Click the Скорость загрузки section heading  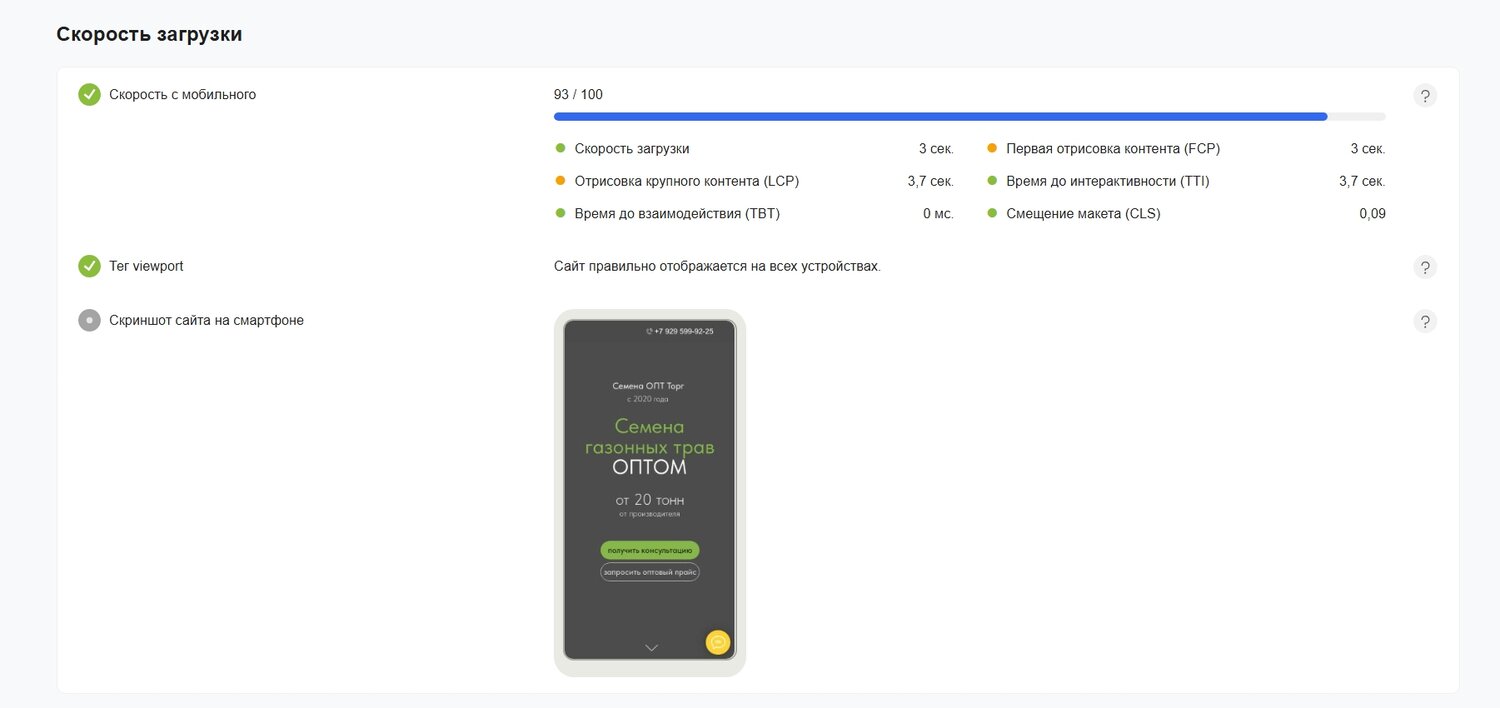click(149, 34)
